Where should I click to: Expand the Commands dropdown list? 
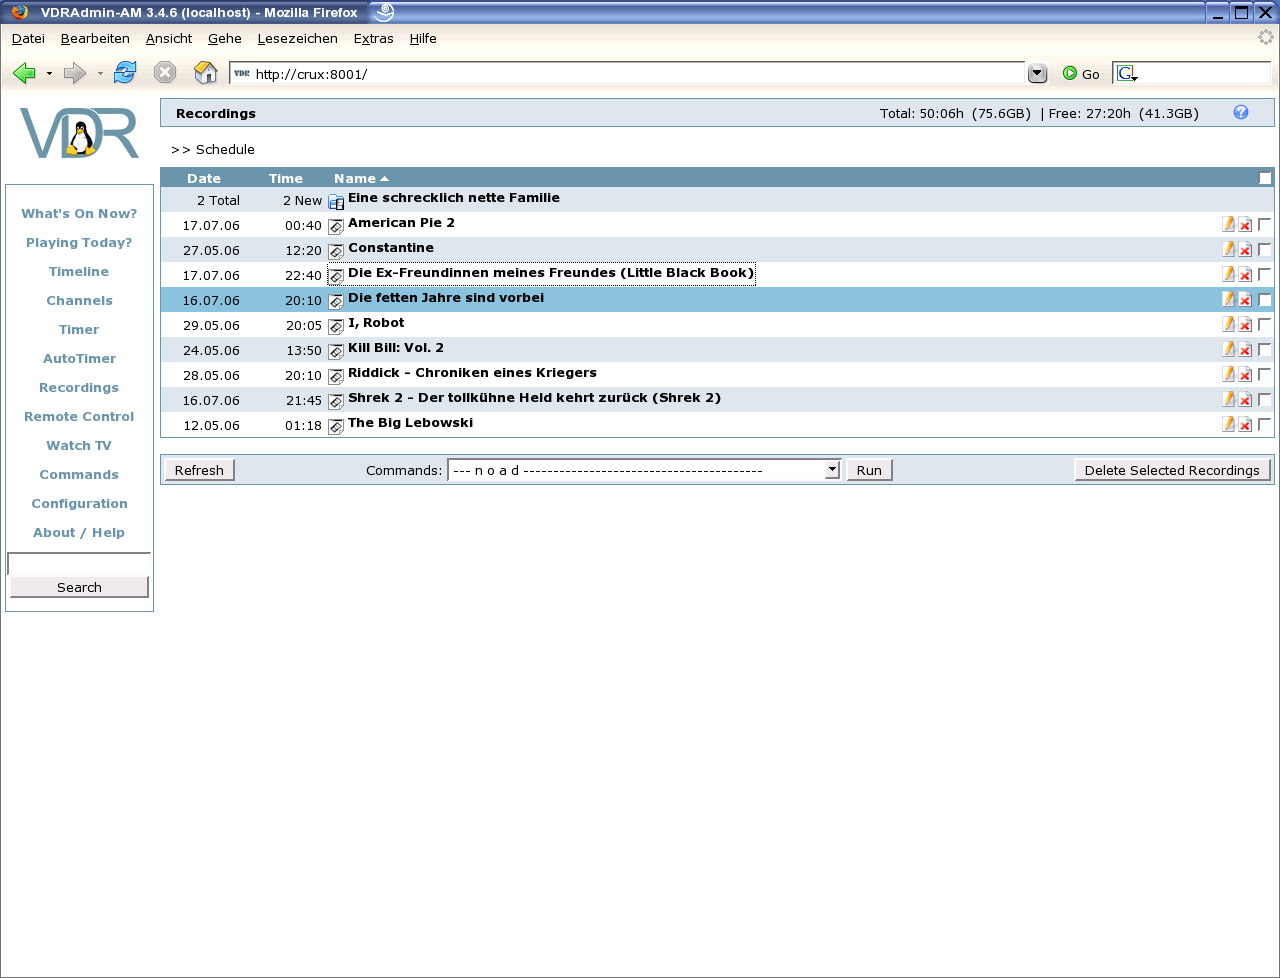[832, 470]
